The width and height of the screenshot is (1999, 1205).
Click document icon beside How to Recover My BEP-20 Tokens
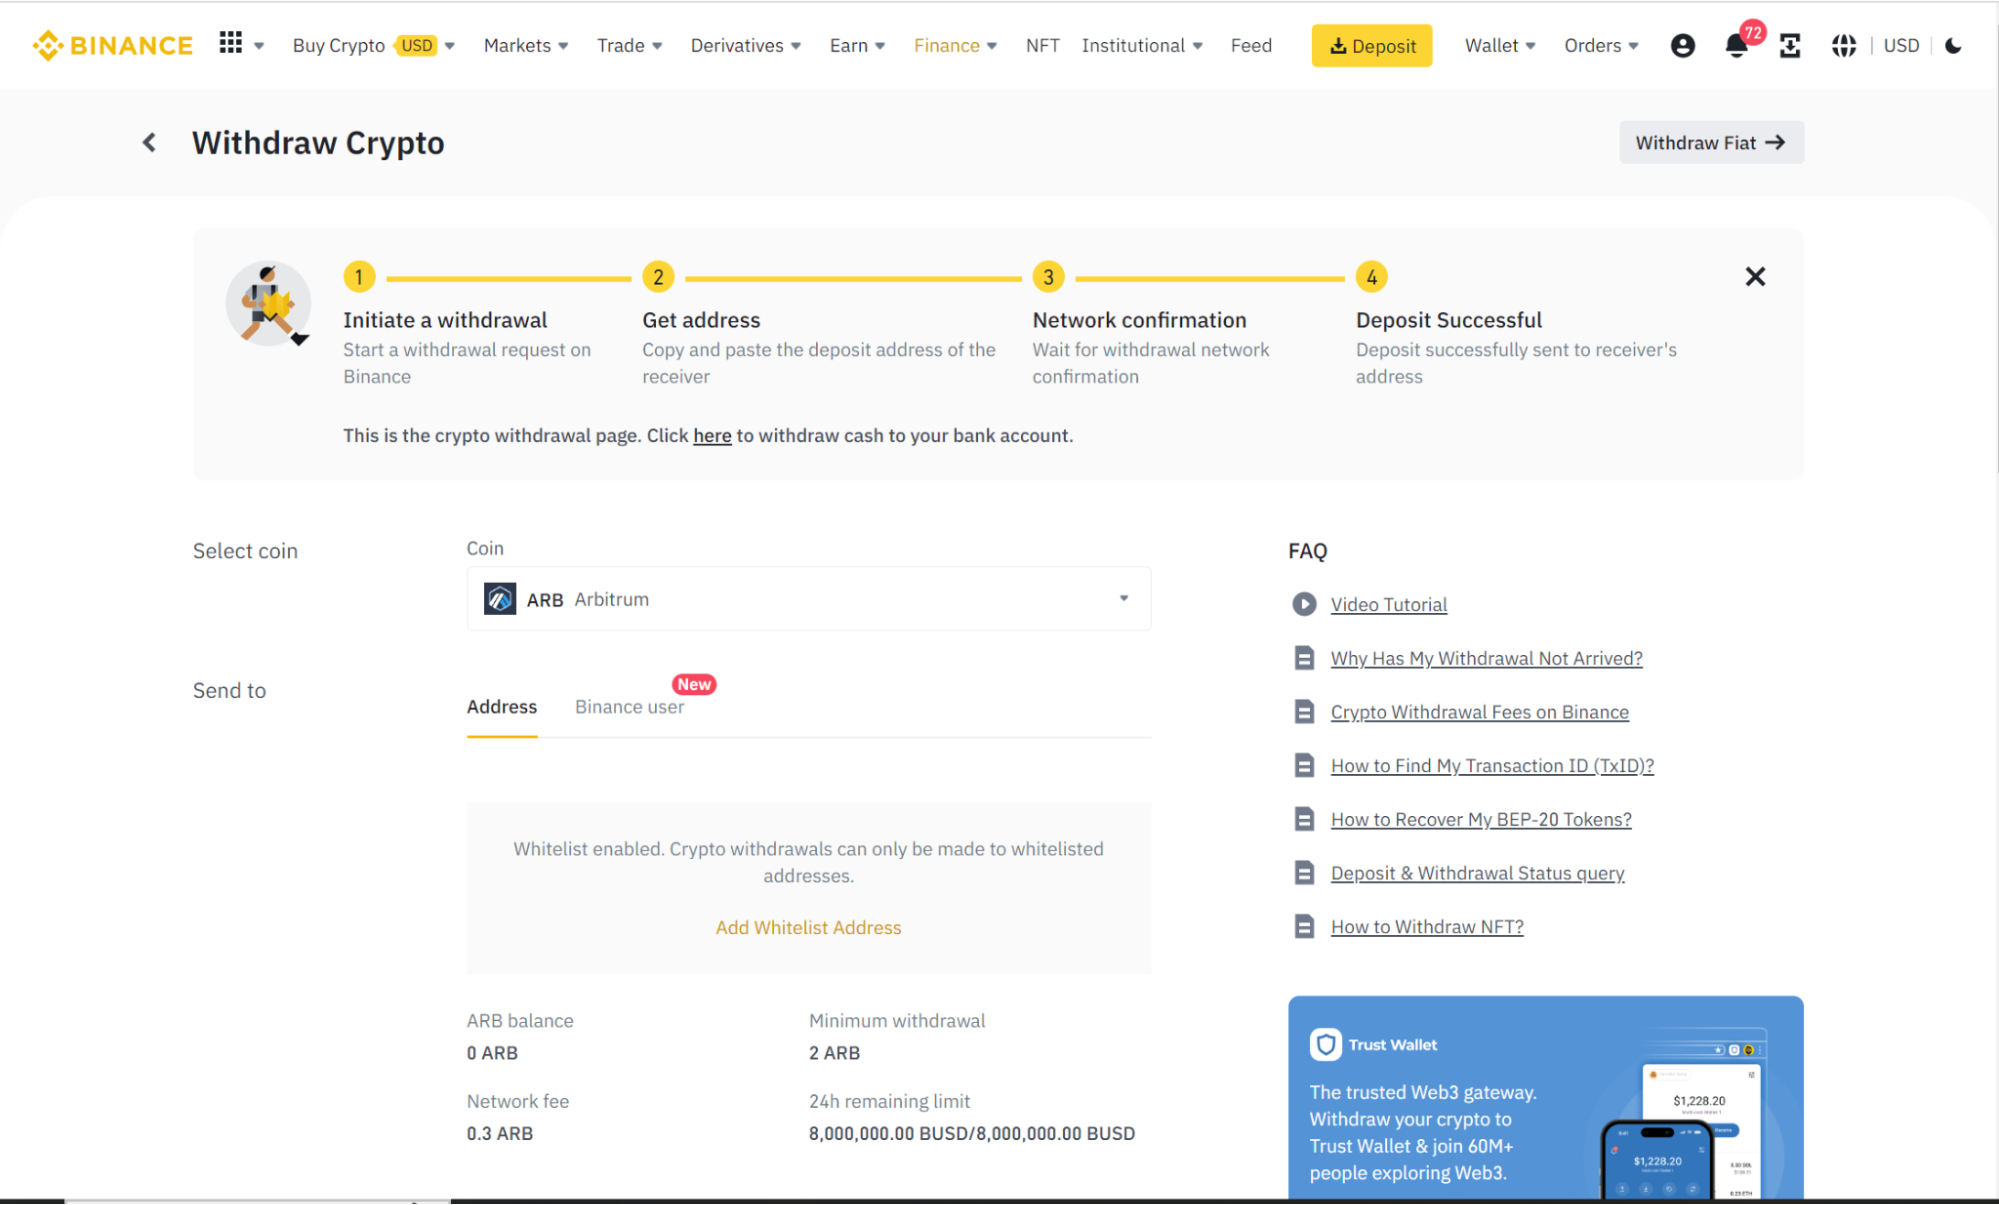click(x=1304, y=819)
